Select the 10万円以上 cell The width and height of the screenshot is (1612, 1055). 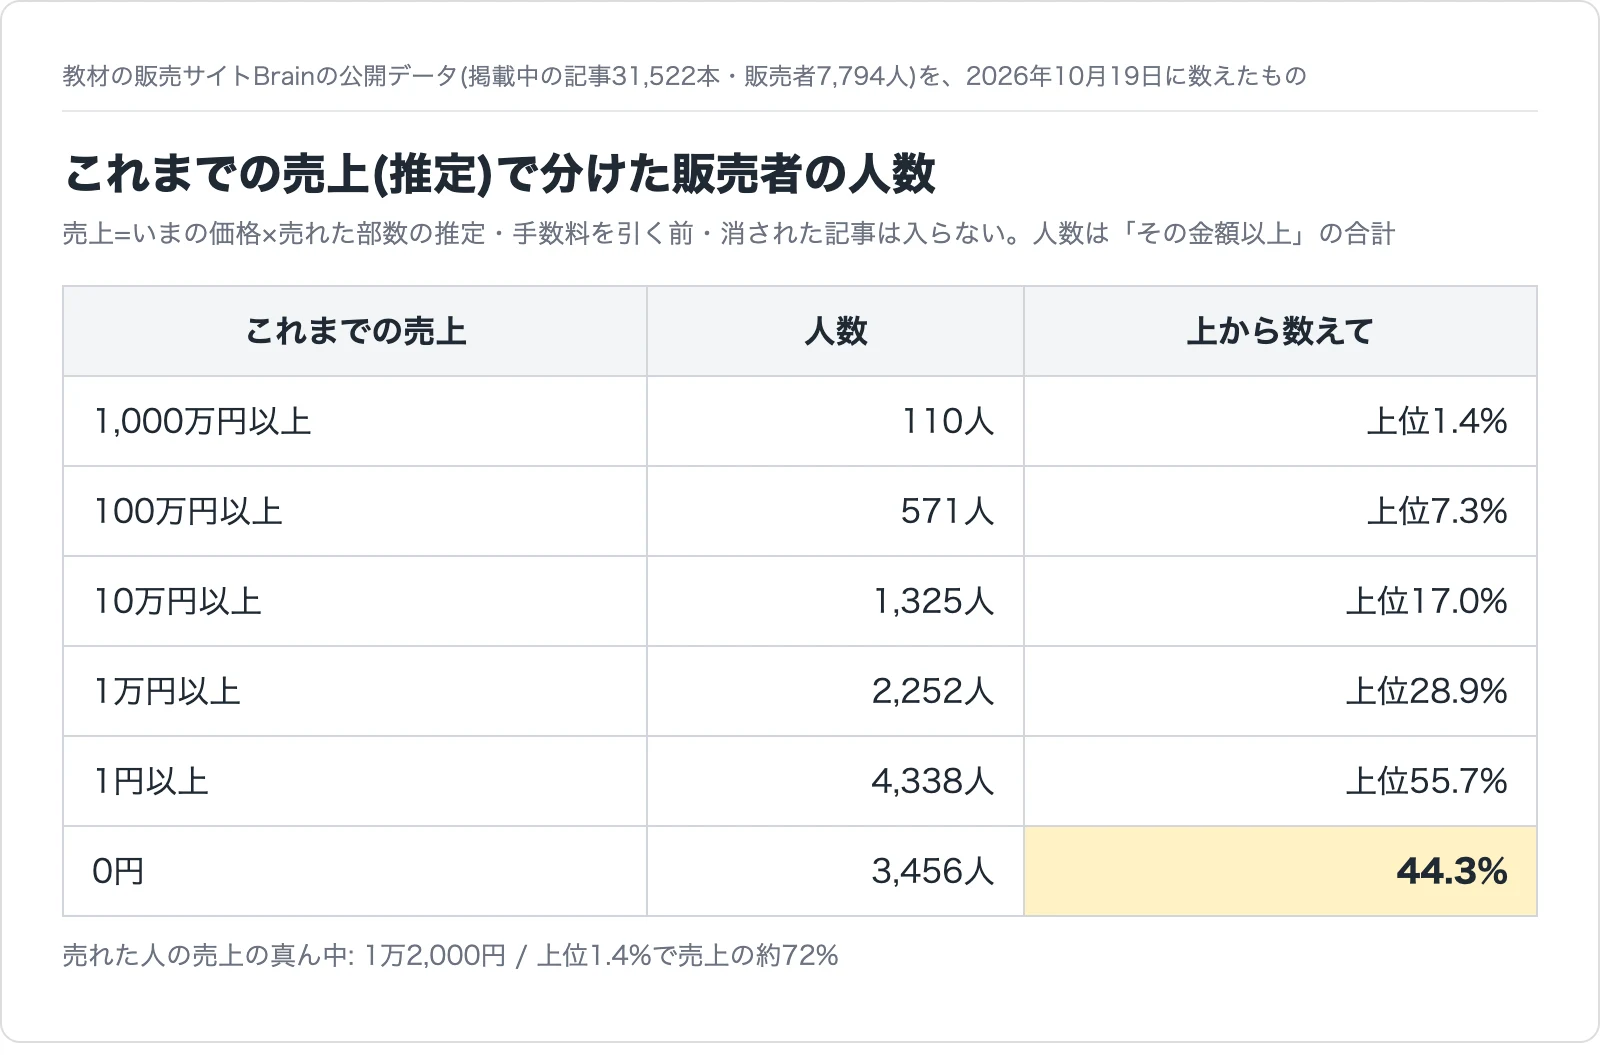355,601
